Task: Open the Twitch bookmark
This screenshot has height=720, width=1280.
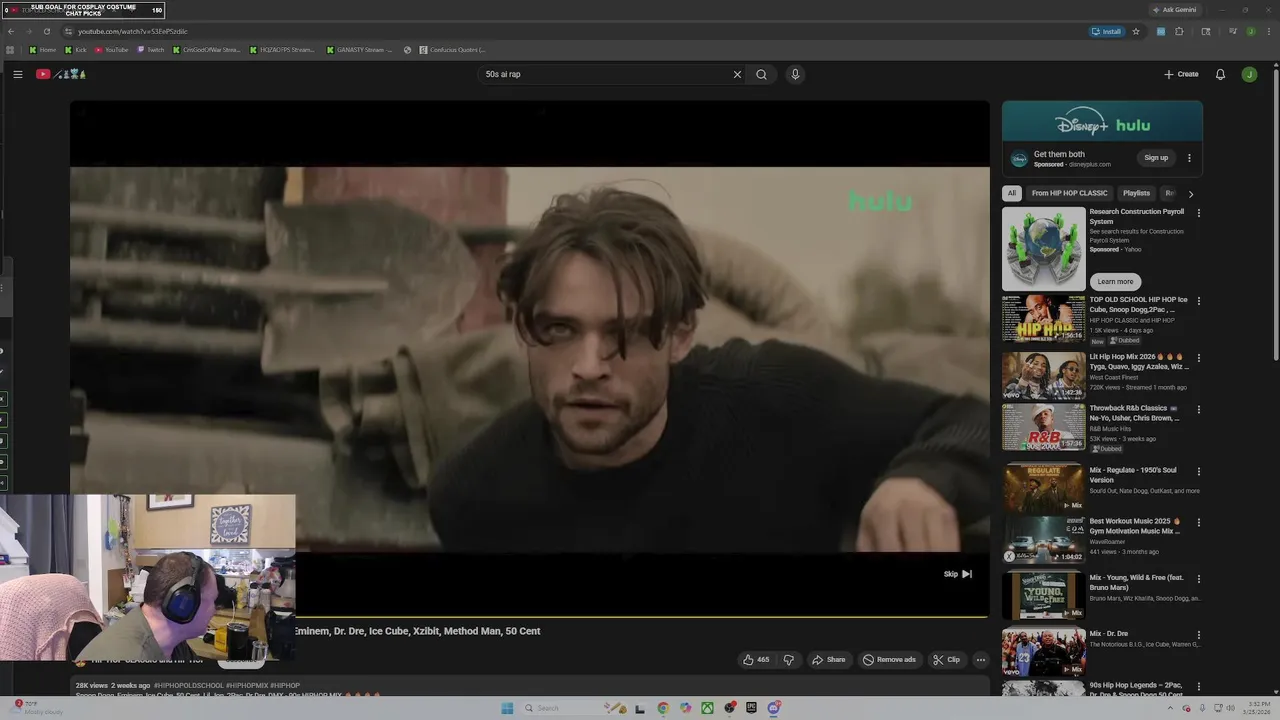Action: tap(151, 49)
